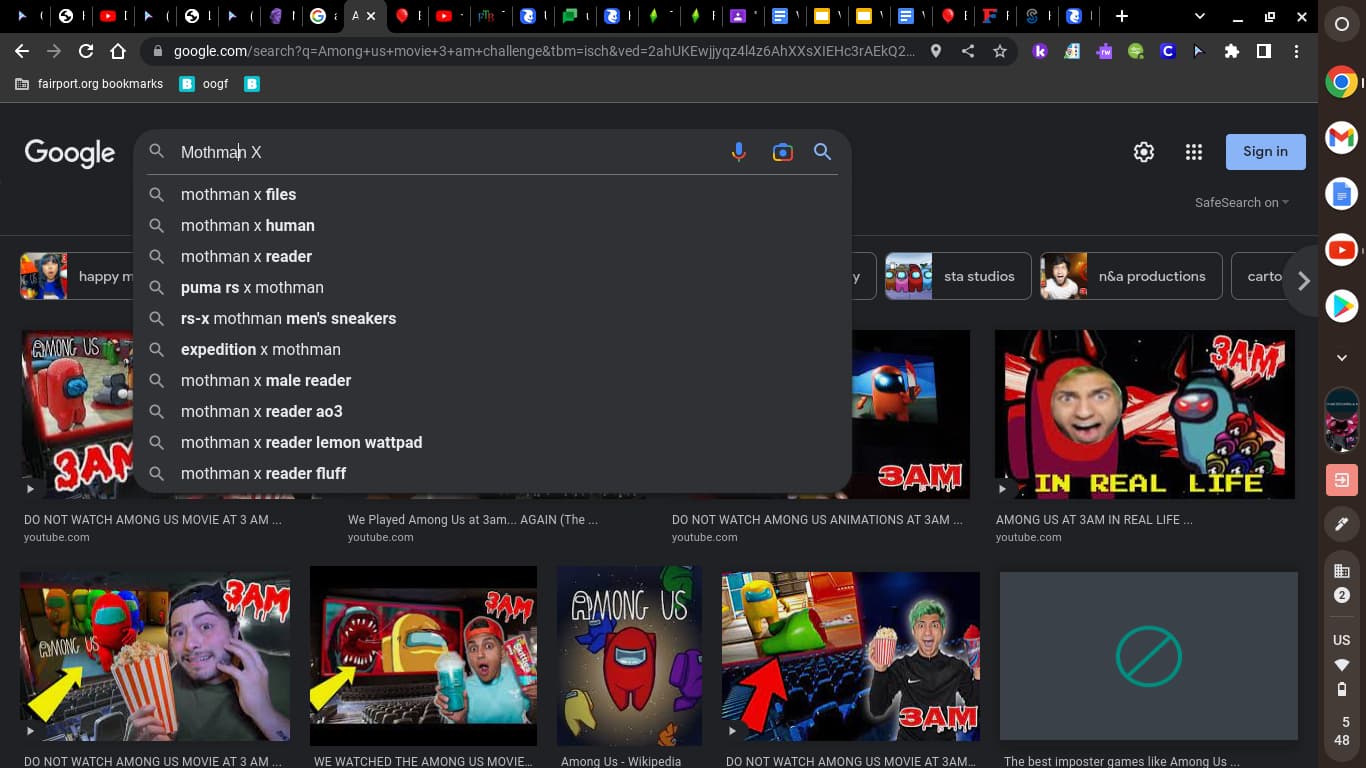1366x768 pixels.
Task: Open the Chrome three-dot menu
Action: [1297, 51]
